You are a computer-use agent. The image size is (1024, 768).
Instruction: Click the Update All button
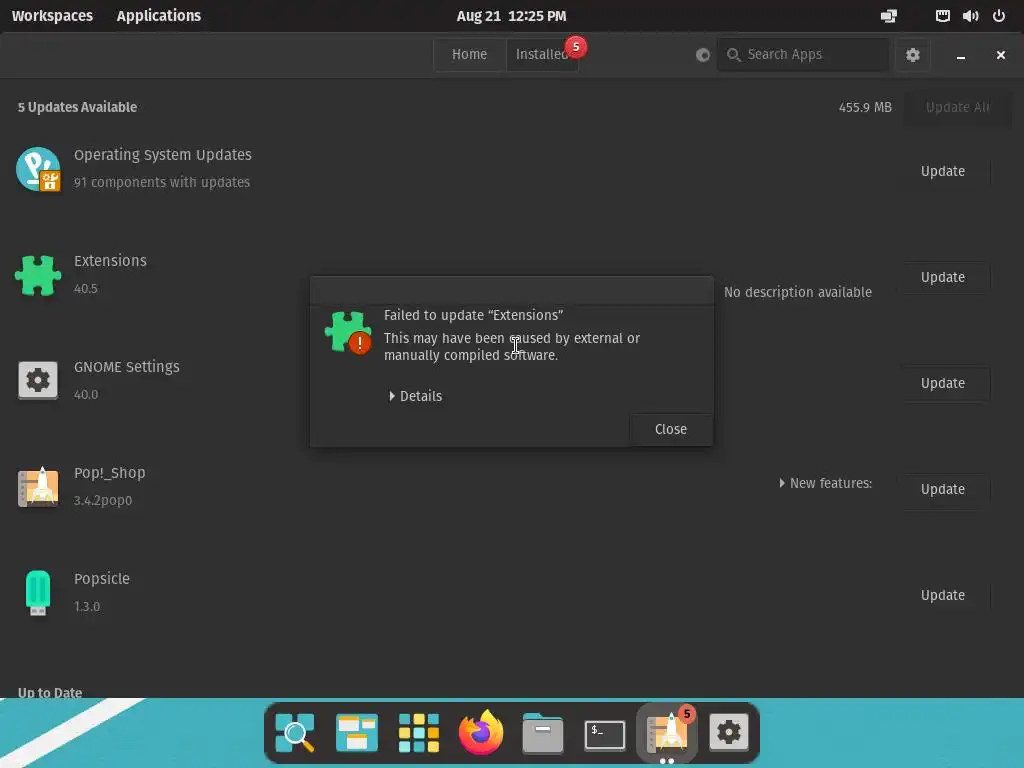[x=957, y=107]
